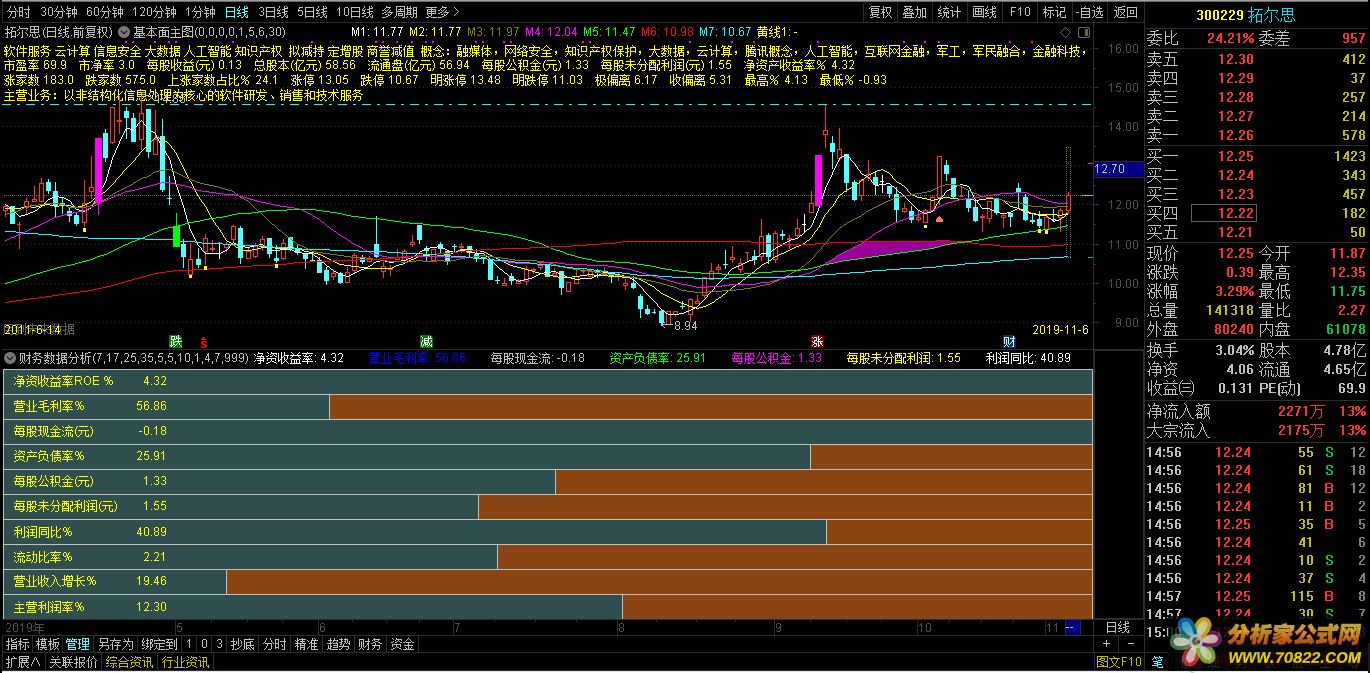
Task: Click the 指标 tab in bottom toolbar
Action: [18, 644]
